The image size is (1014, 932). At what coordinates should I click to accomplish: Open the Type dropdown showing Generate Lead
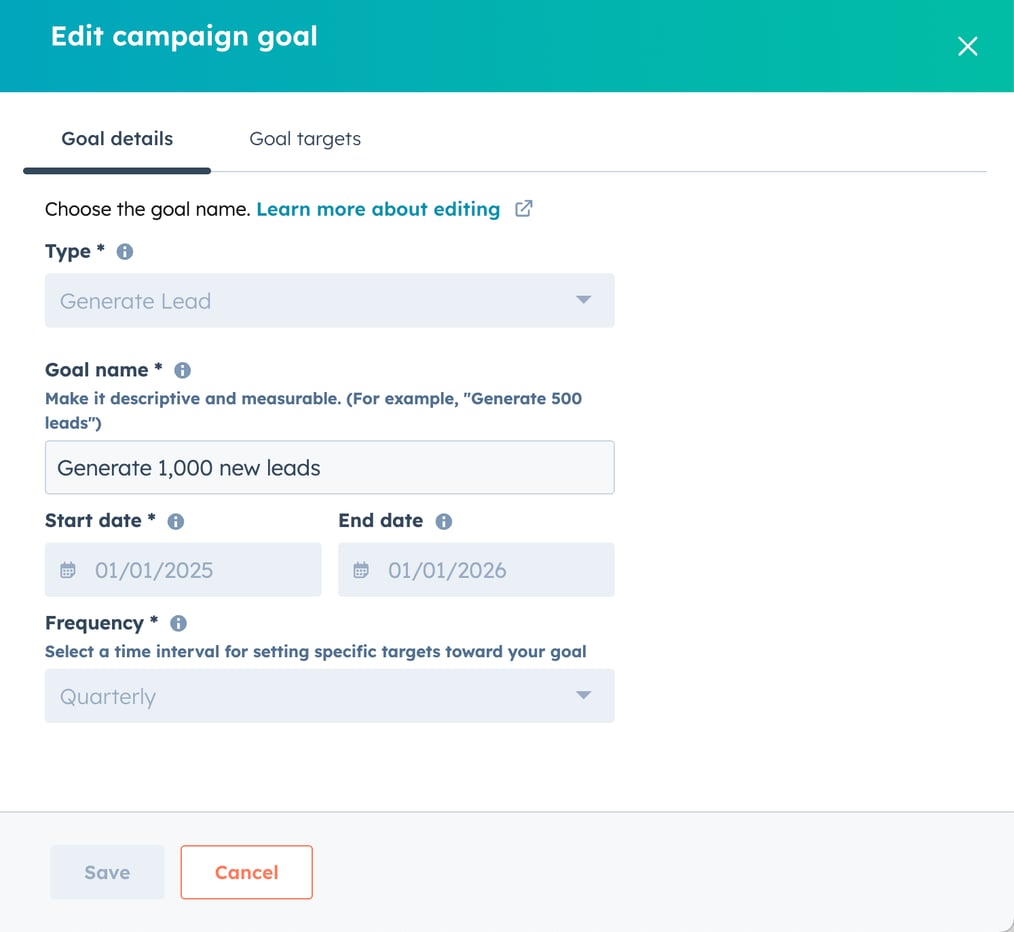pyautogui.click(x=330, y=300)
